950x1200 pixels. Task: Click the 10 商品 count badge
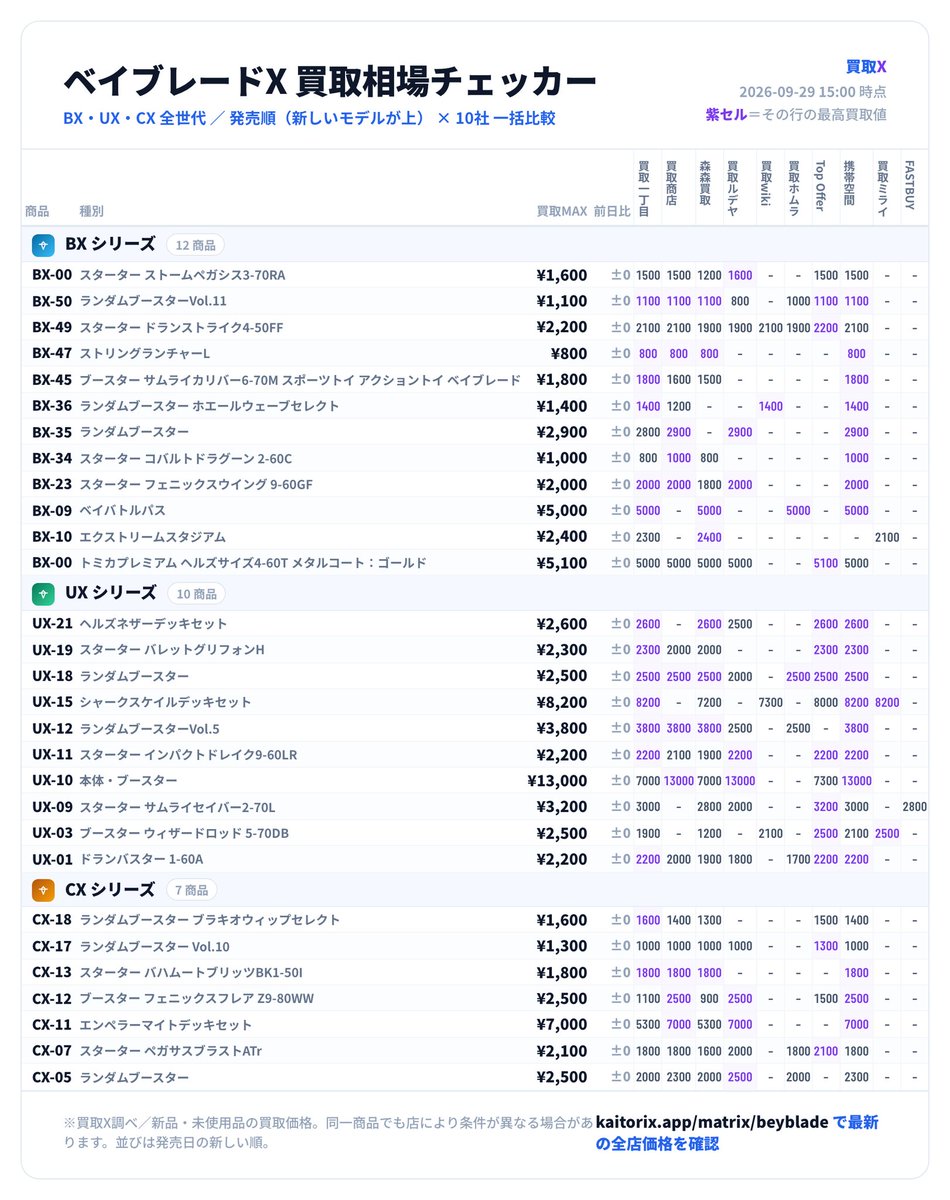point(196,594)
